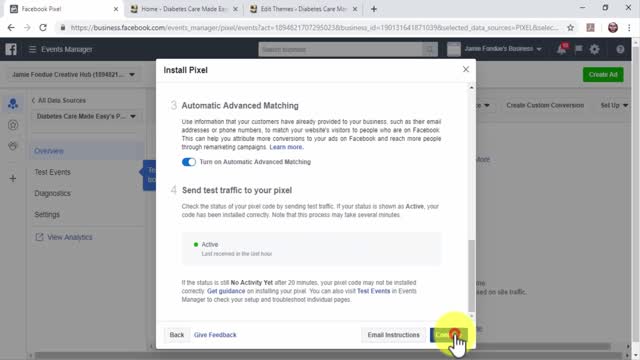Open Learn more link

pos(286,147)
